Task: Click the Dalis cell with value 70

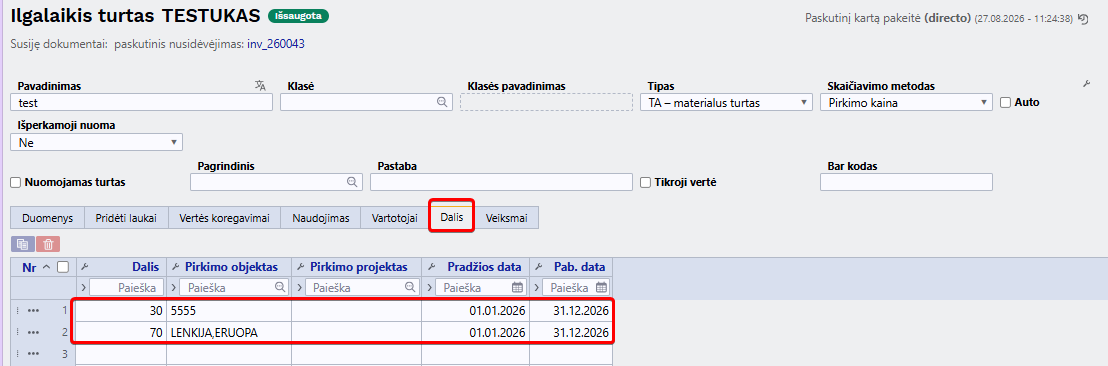Action: (122, 332)
